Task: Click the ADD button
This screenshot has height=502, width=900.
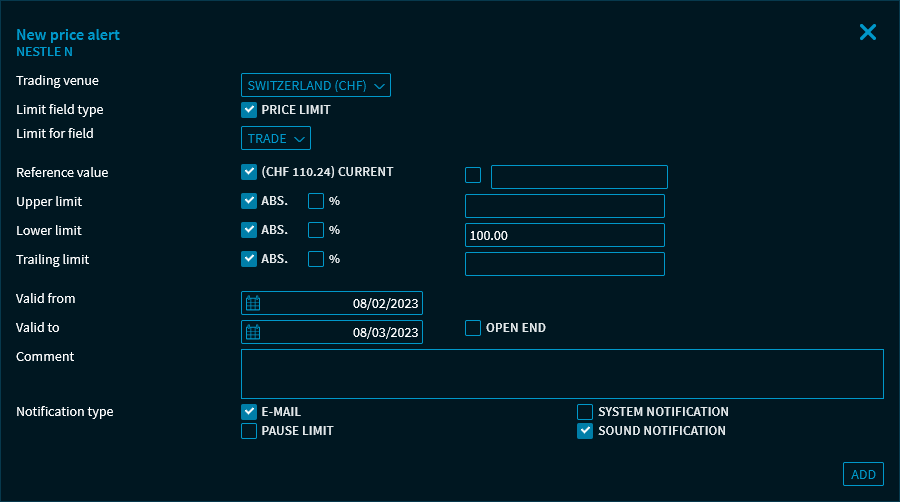Action: (863, 474)
